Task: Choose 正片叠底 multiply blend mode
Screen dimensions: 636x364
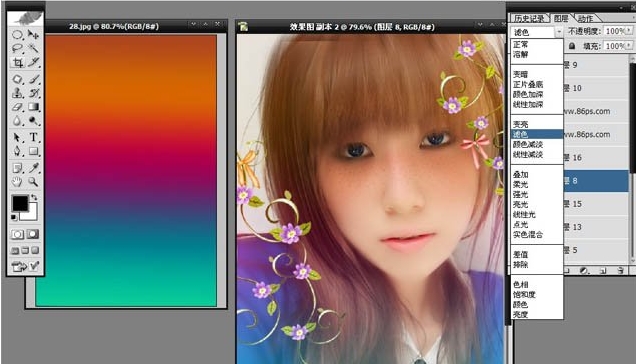Action: [537, 84]
